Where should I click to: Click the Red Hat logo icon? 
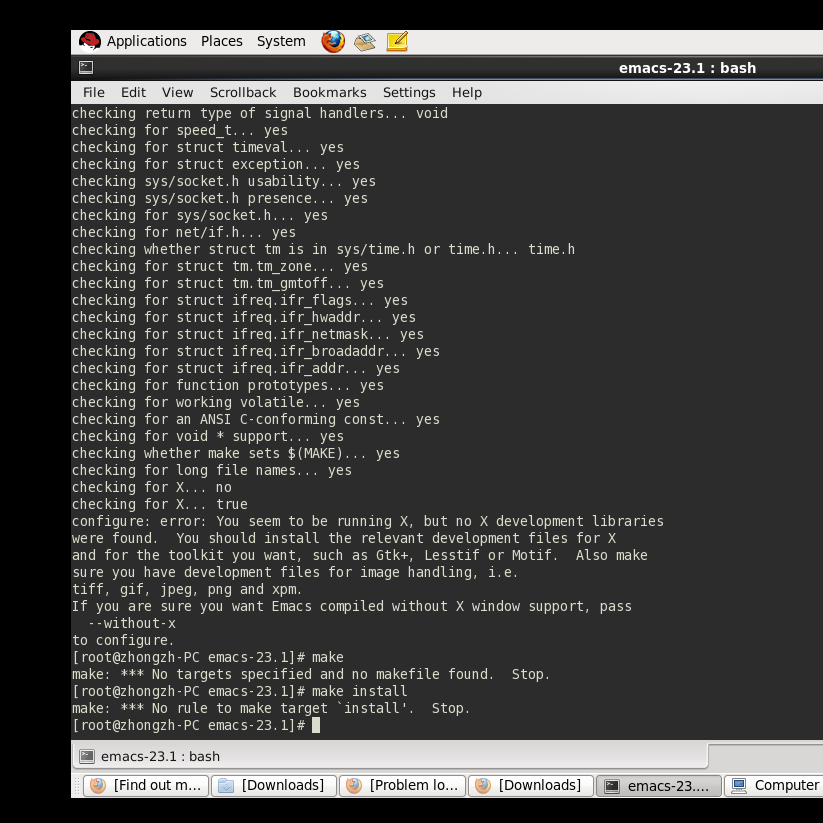[90, 41]
